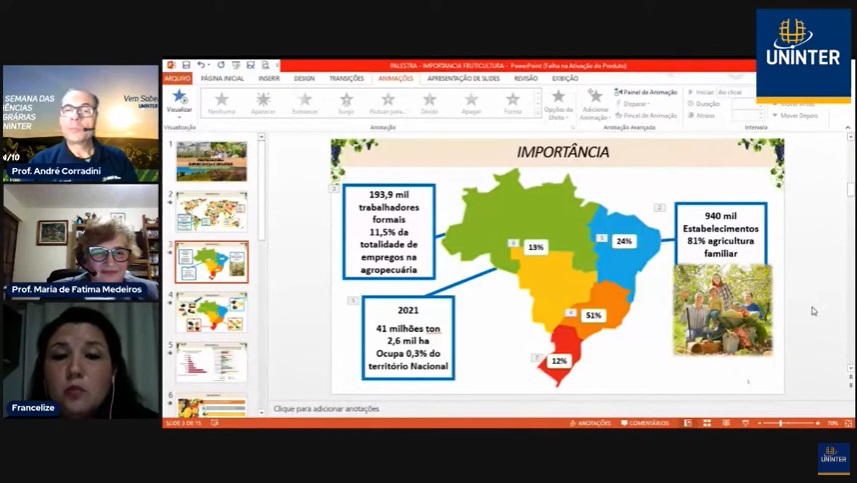Select the Aparecer animation effect
This screenshot has width=857, height=483.
263,101
